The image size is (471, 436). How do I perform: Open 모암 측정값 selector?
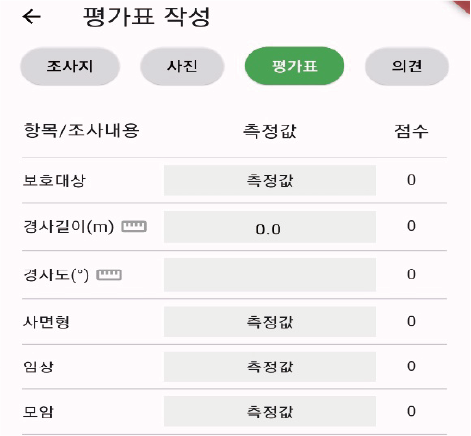pos(270,411)
